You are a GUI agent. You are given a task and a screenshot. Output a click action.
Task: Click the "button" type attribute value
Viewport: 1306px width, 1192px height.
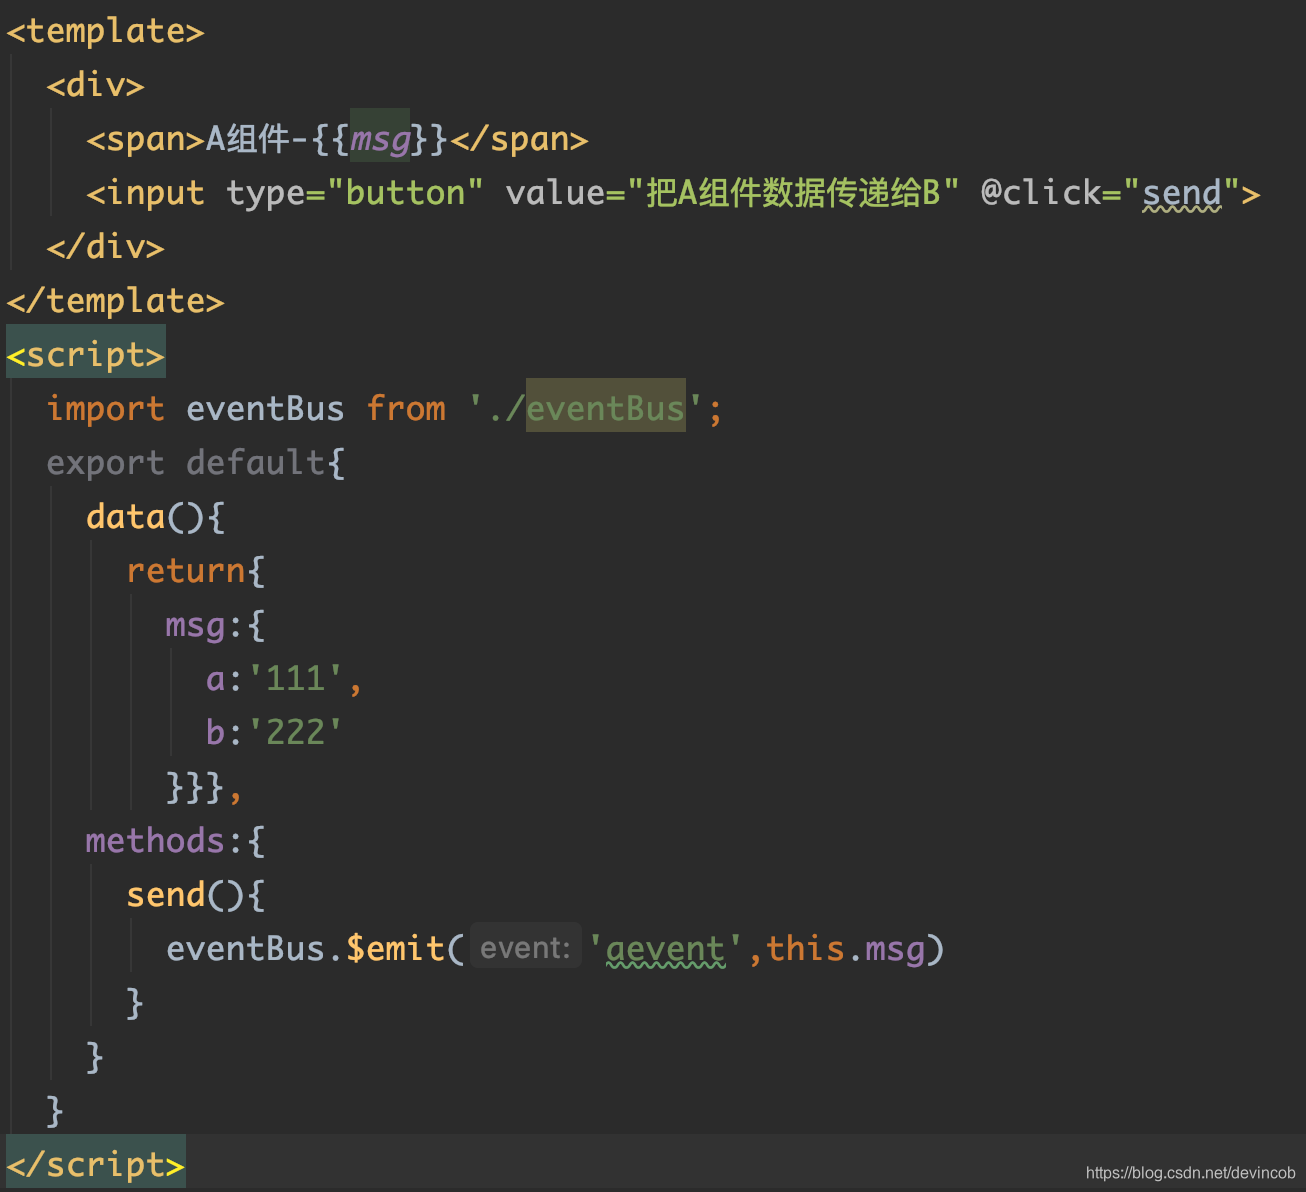[x=405, y=193]
